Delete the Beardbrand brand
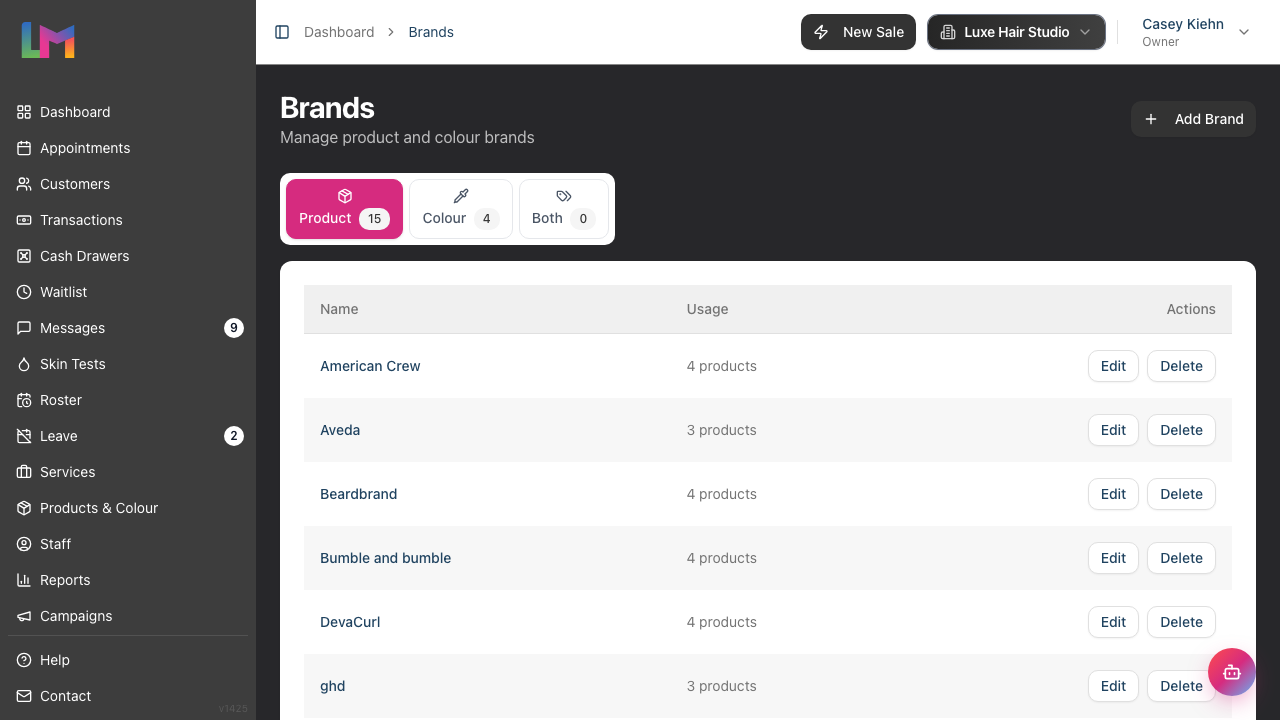 pyautogui.click(x=1181, y=494)
